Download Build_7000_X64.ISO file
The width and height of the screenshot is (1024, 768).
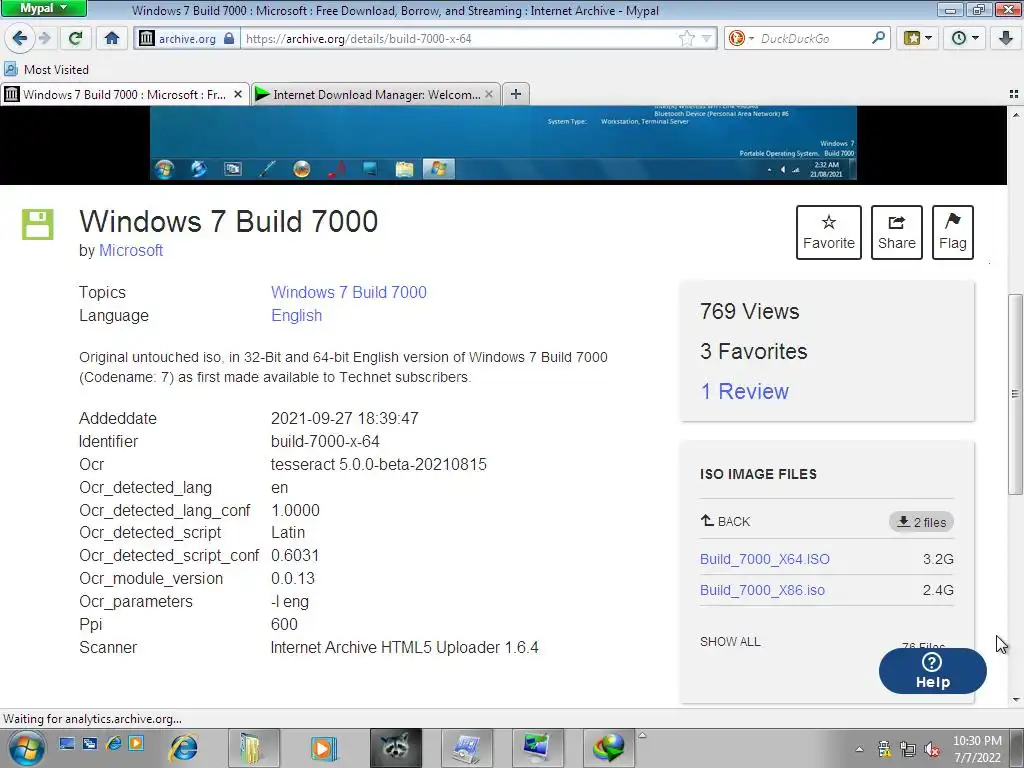(765, 559)
